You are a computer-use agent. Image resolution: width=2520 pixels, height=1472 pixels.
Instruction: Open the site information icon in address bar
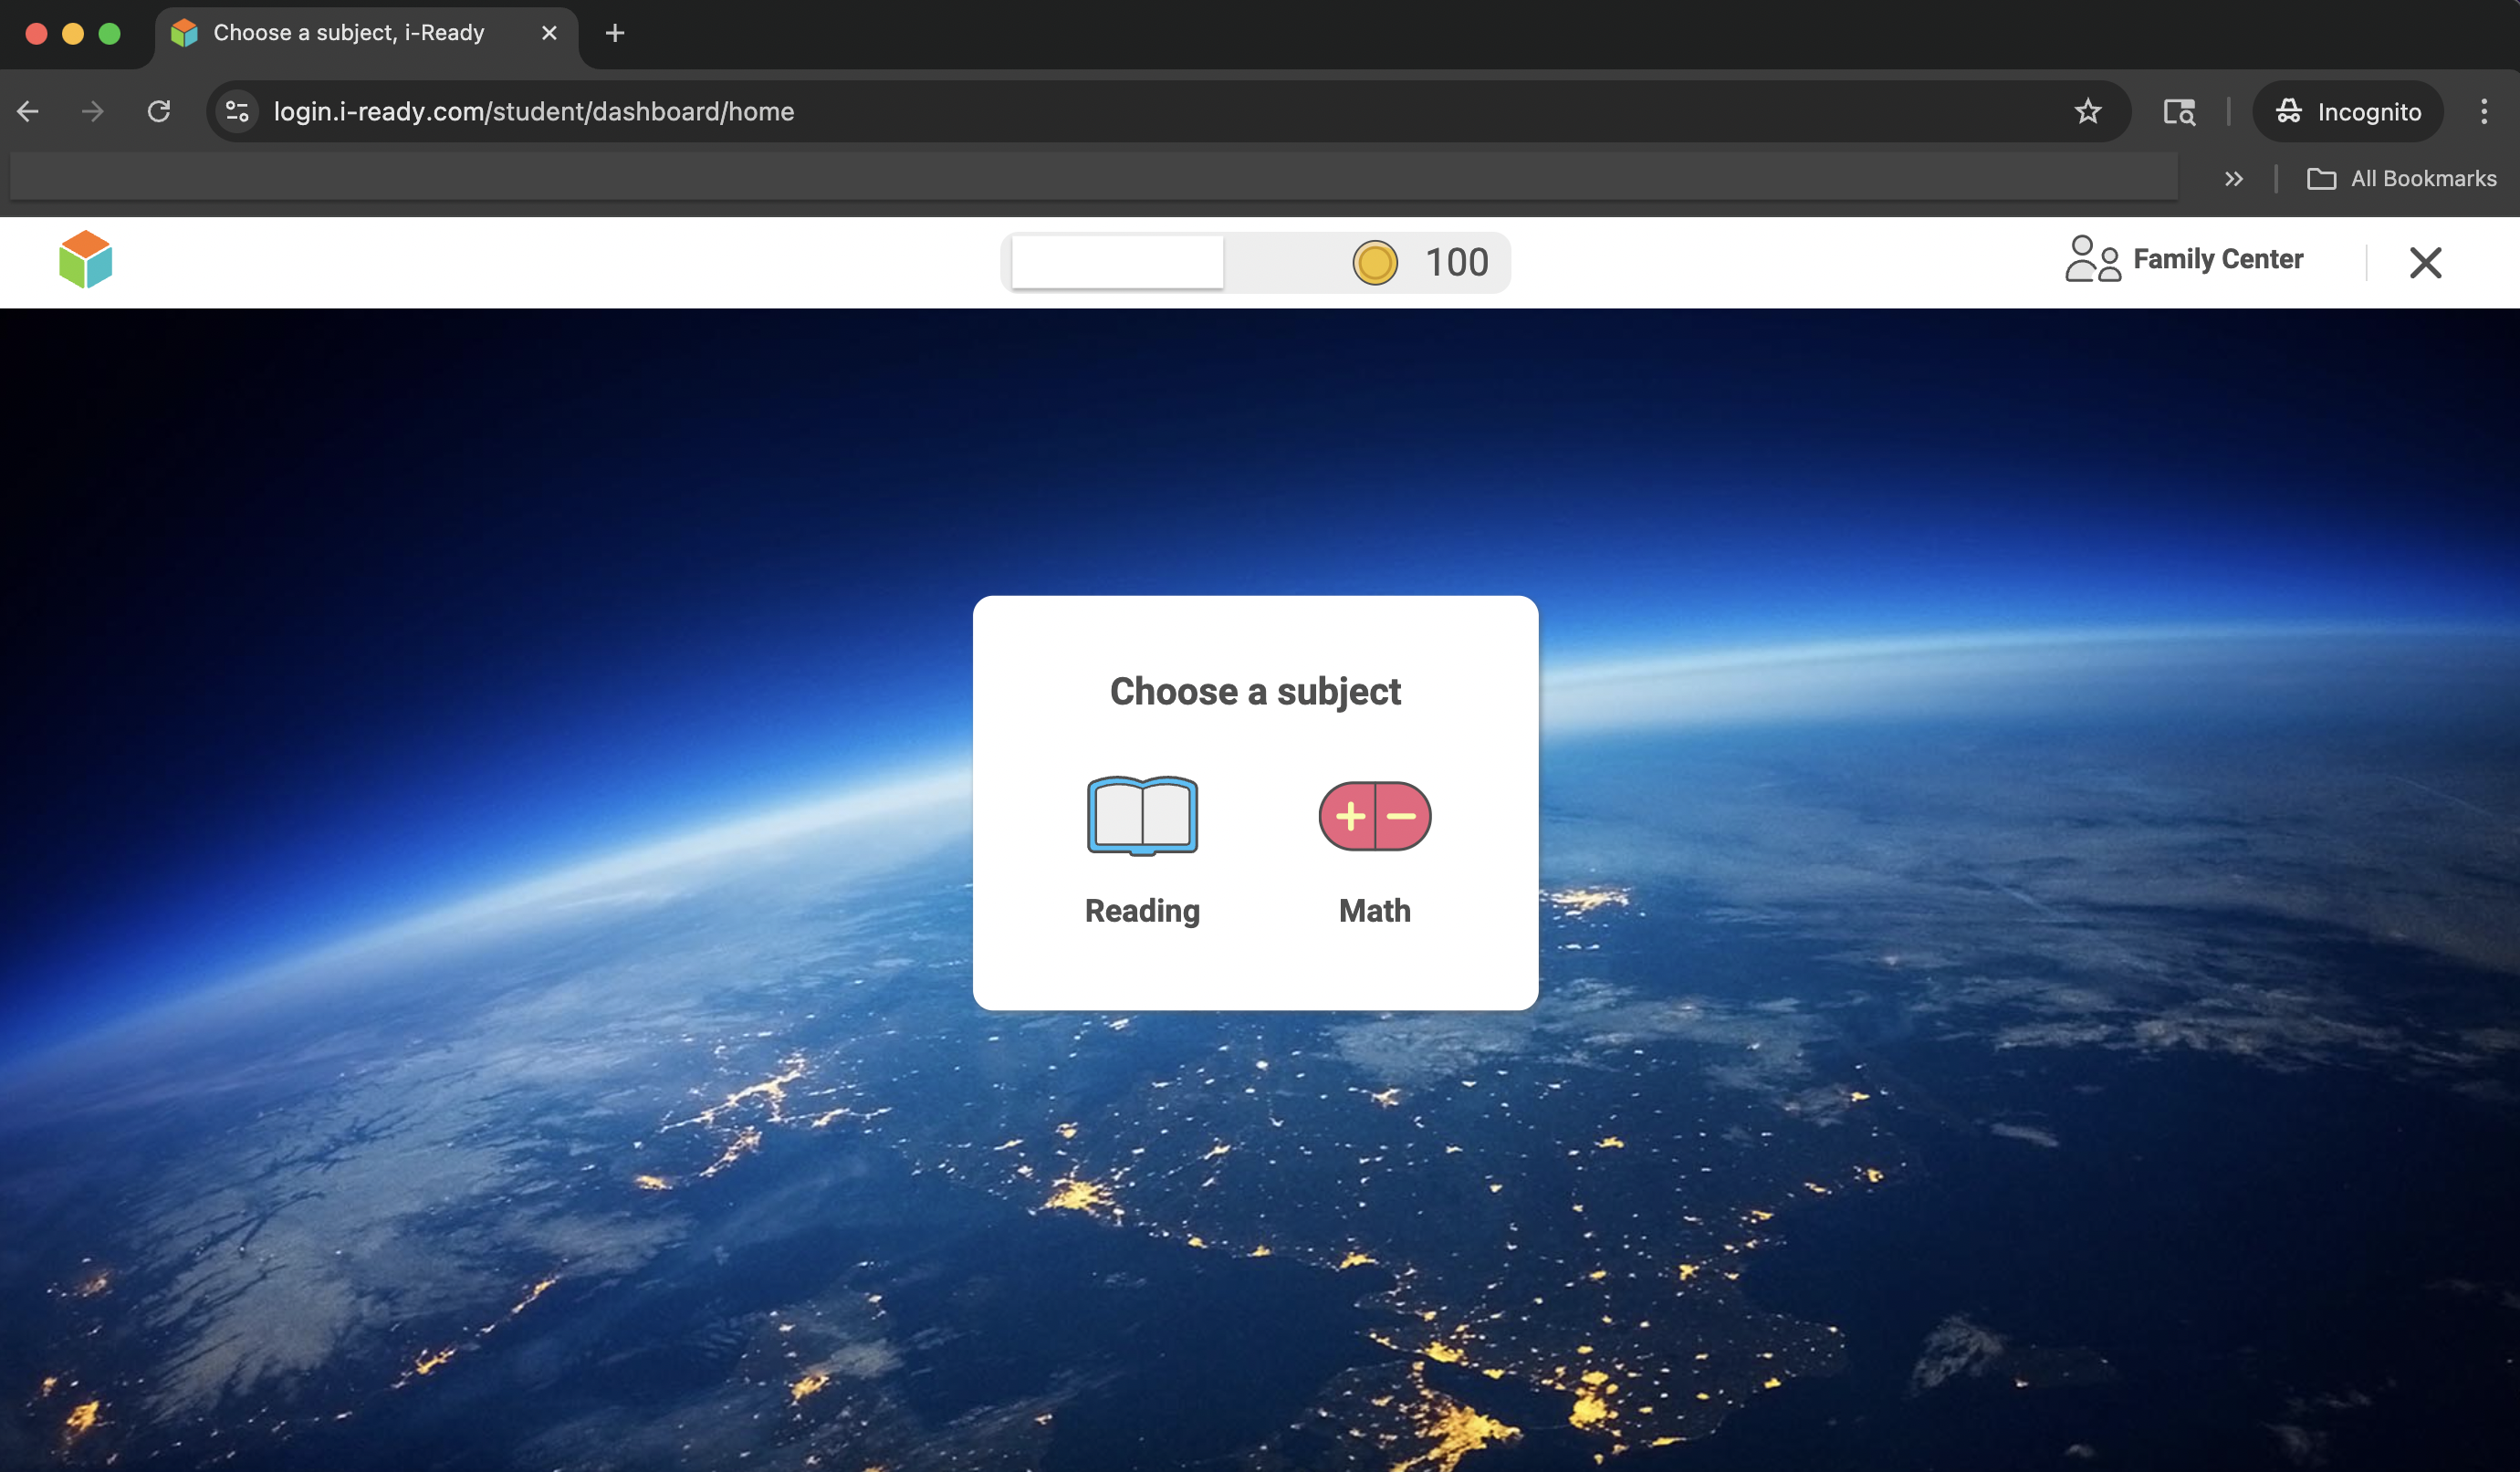(237, 111)
